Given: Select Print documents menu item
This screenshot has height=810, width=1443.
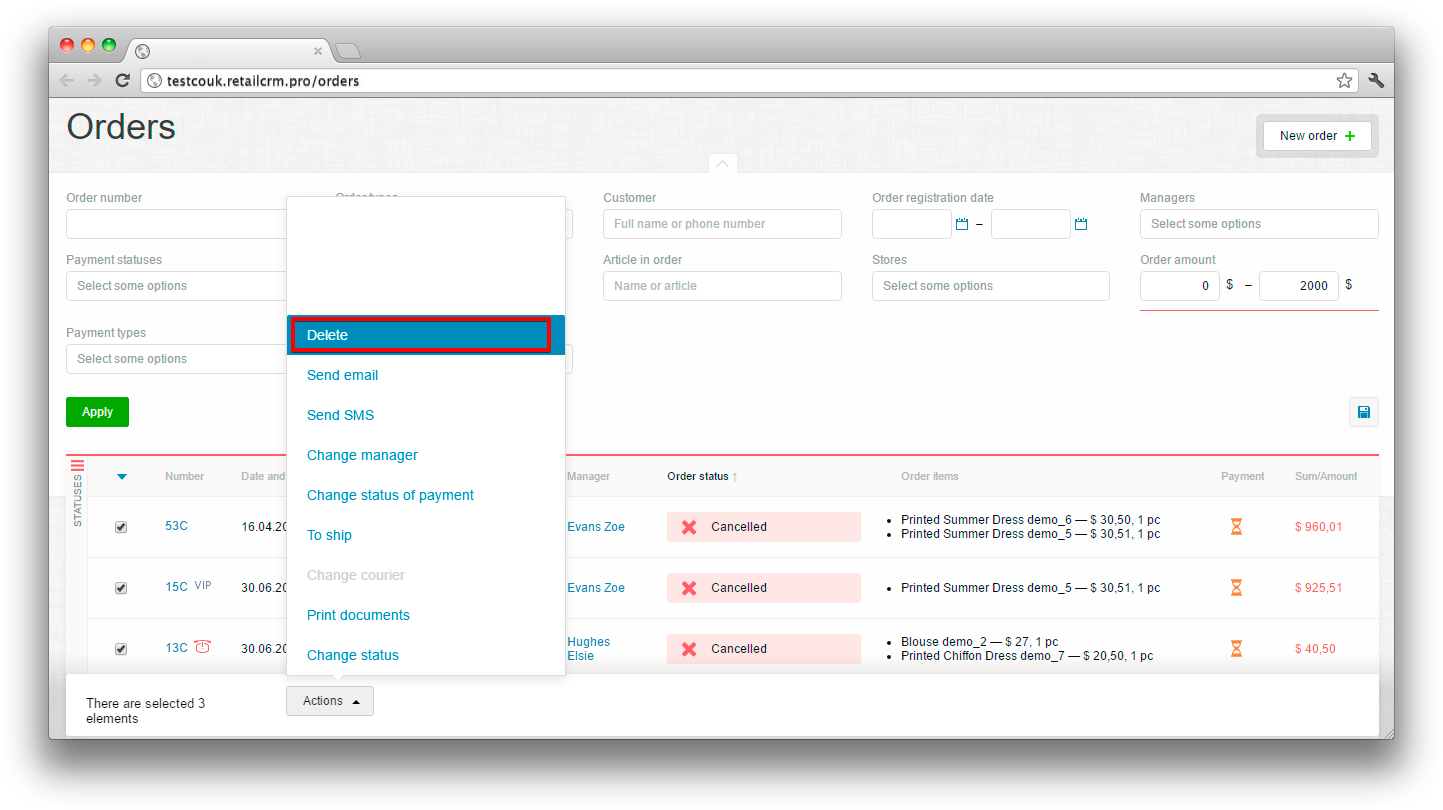Looking at the screenshot, I should pyautogui.click(x=426, y=615).
